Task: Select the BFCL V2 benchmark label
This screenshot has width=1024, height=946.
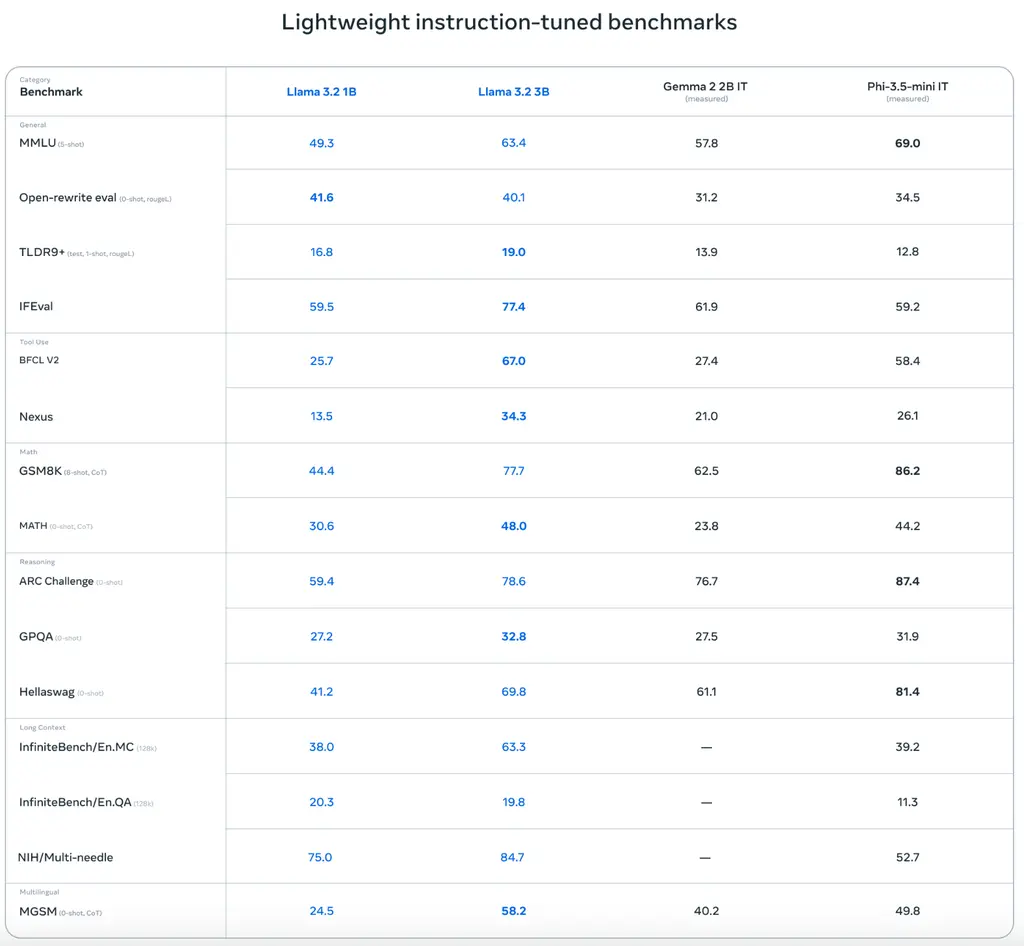Action: tap(39, 360)
